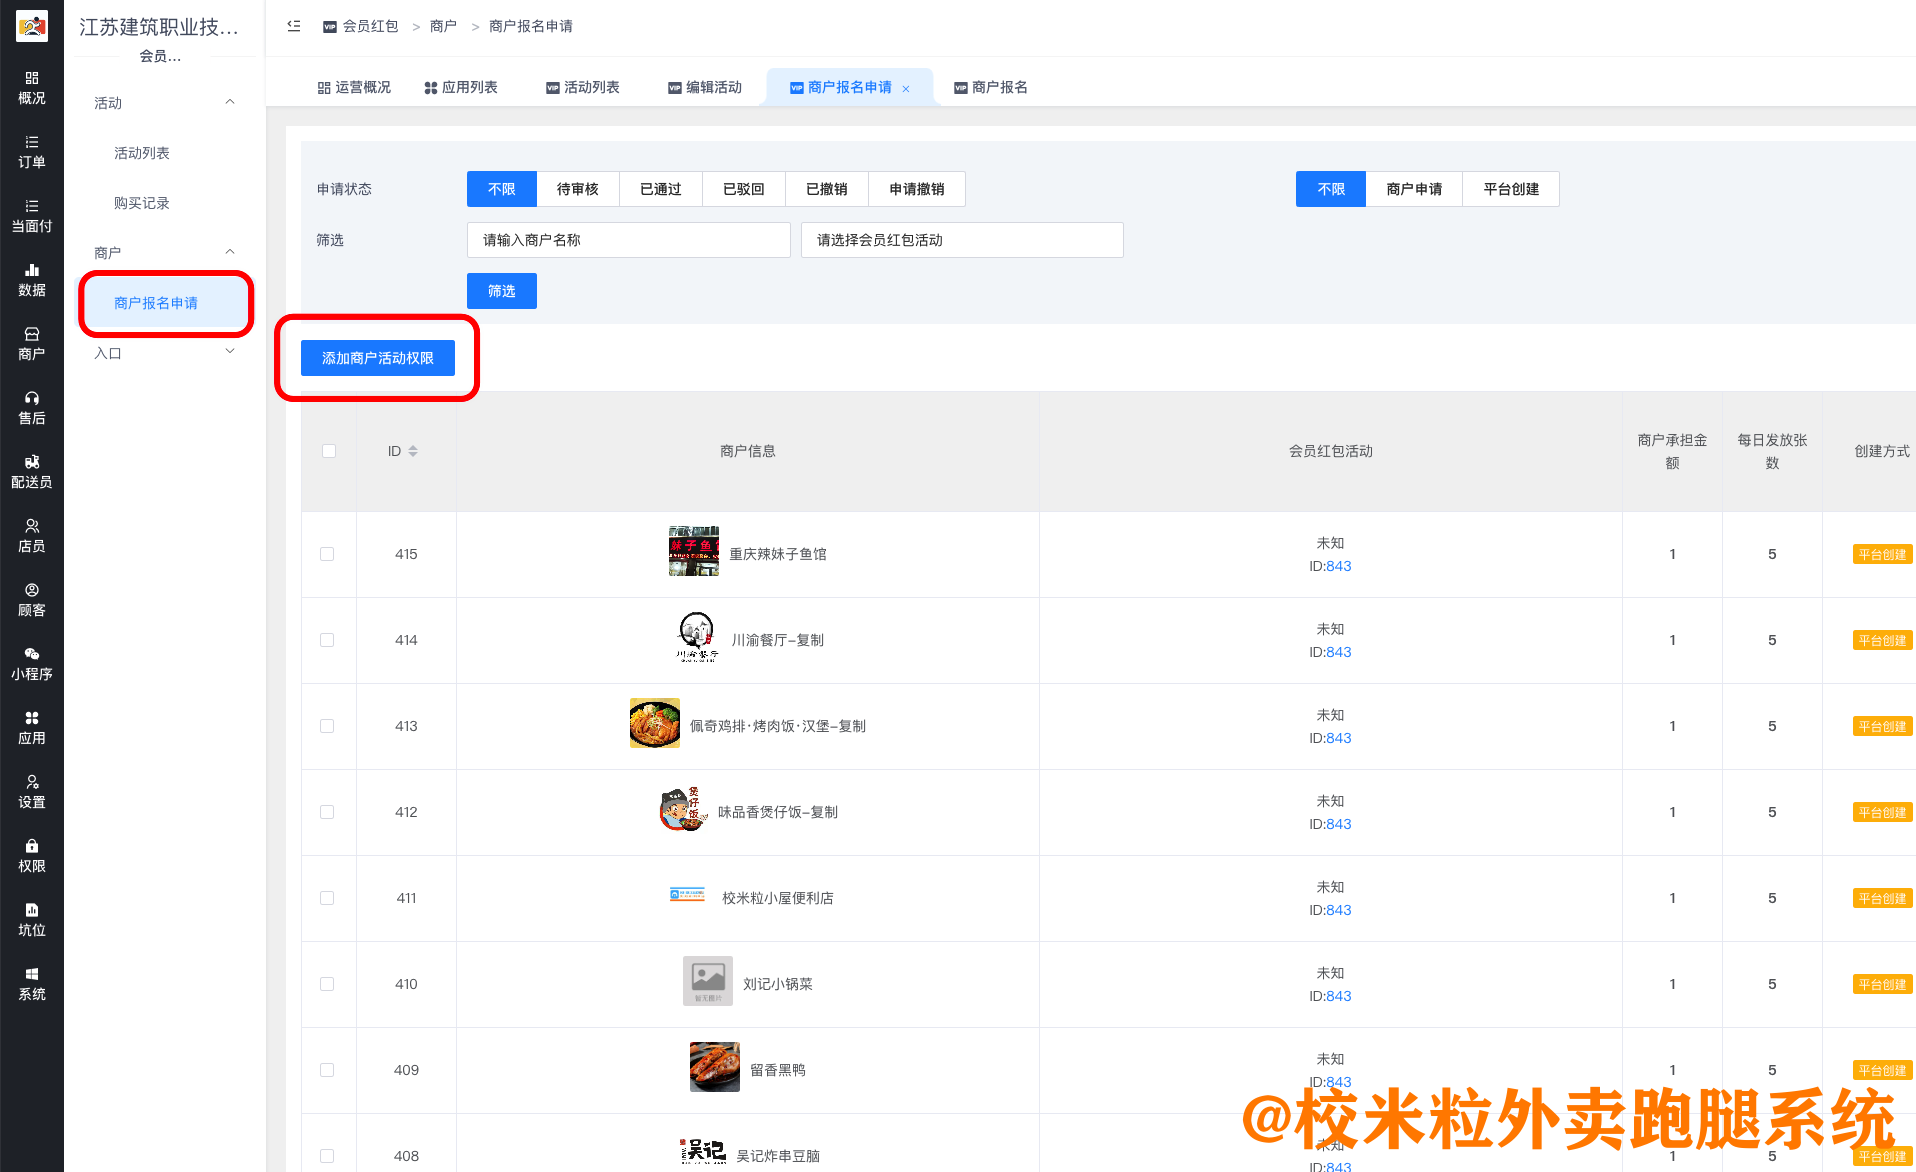This screenshot has height=1172, width=1916.
Task: Click the 顾客 sidebar icon
Action: click(x=31, y=600)
